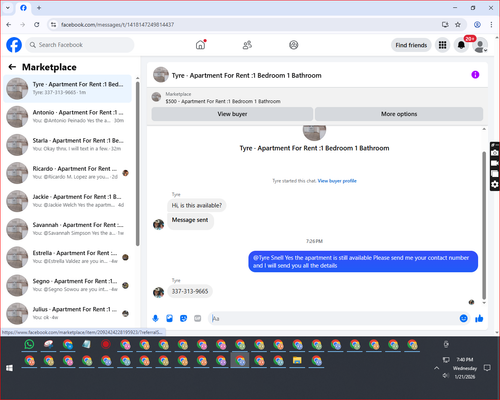Focus the Search Facebook field

pos(80,45)
